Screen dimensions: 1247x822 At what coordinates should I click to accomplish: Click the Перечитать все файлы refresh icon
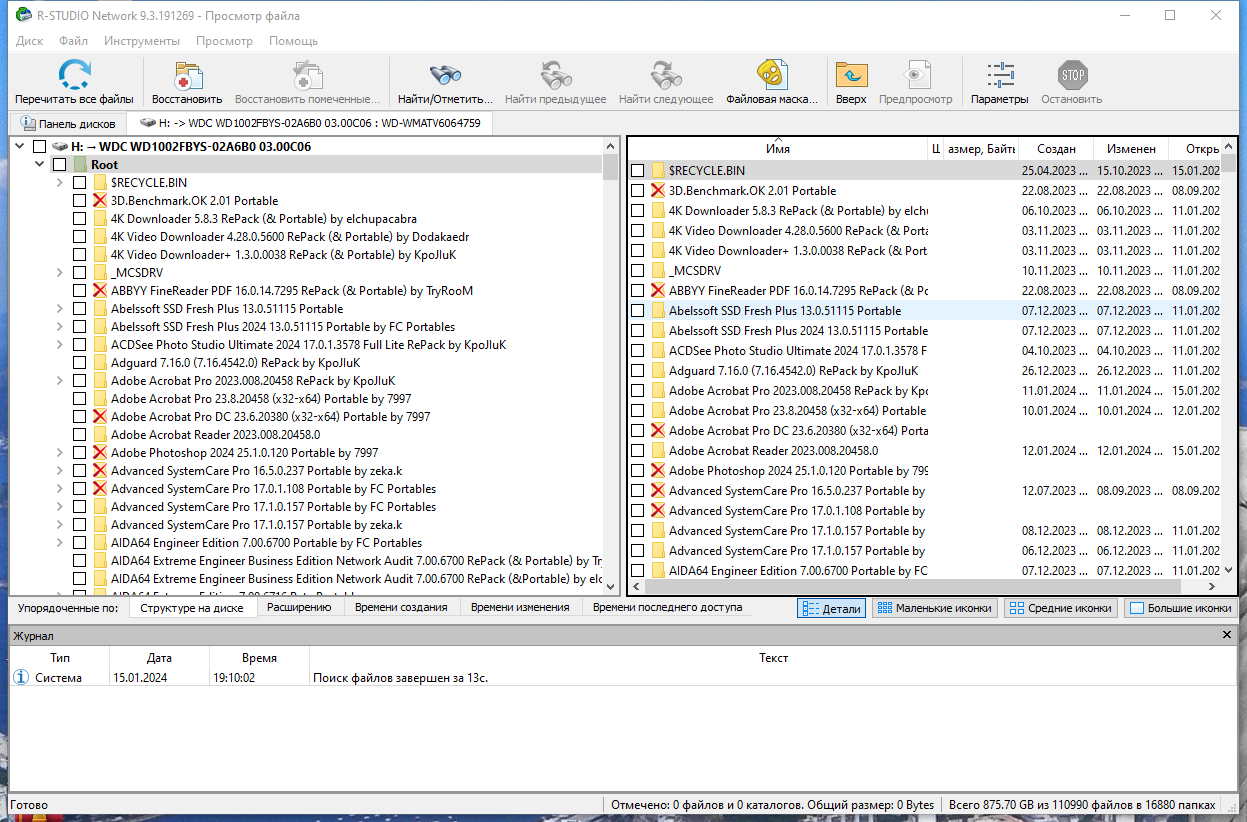point(74,75)
